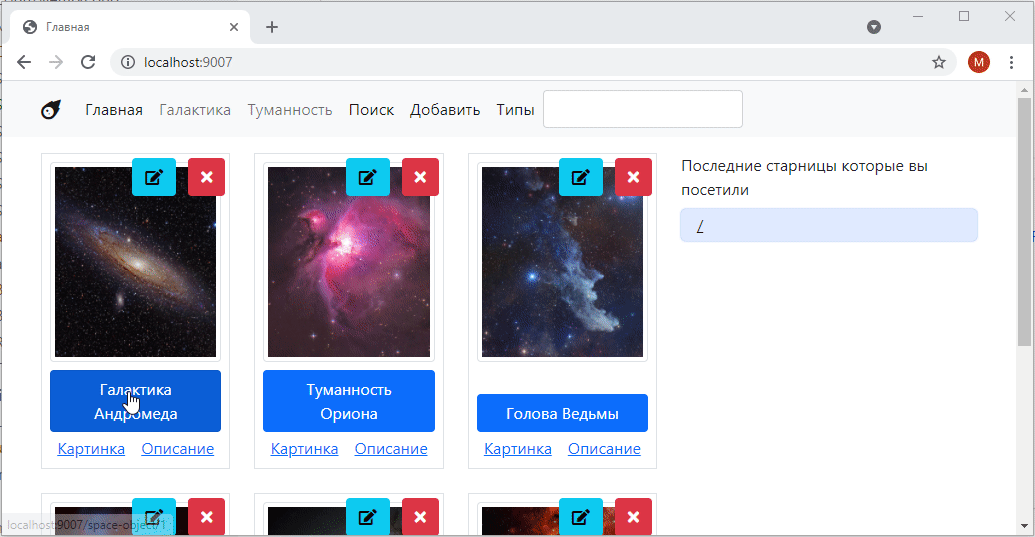Image resolution: width=1035 pixels, height=537 pixels.
Task: Click the navbar search input field
Action: tap(642, 109)
